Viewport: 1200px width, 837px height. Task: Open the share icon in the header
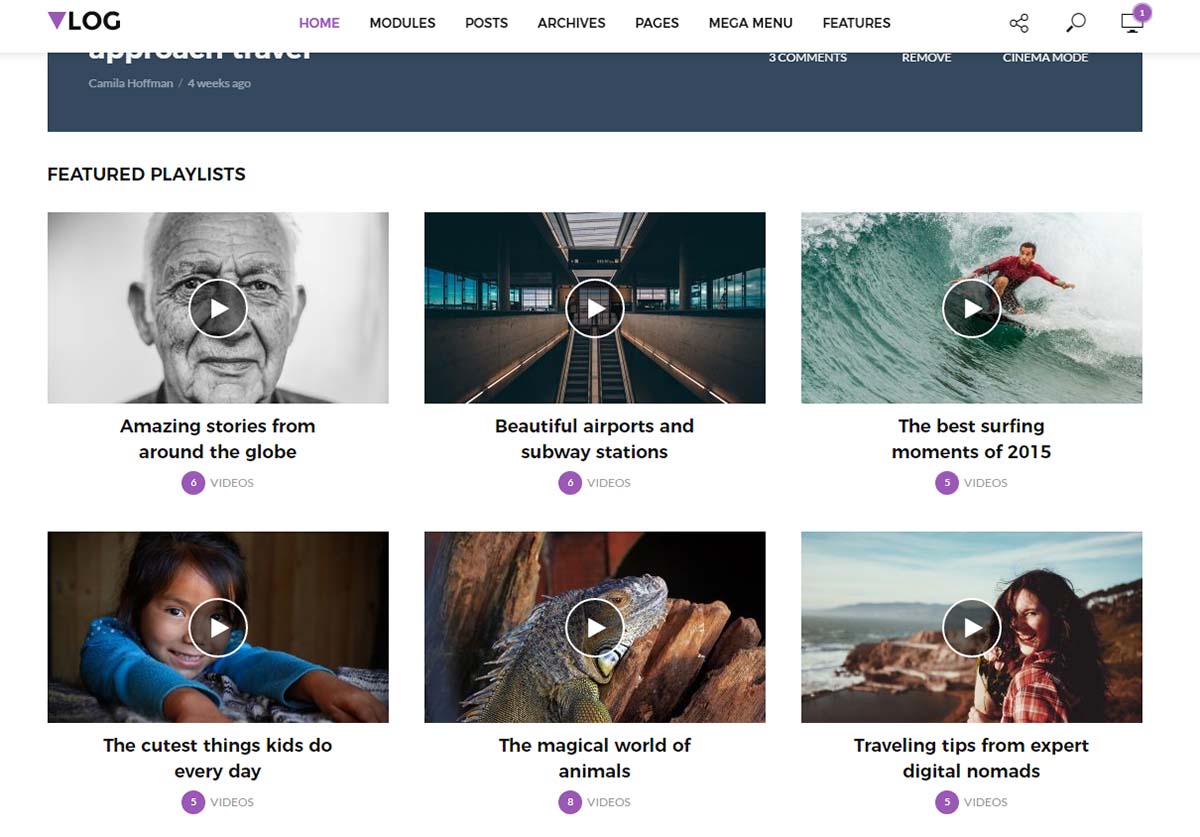point(1018,21)
